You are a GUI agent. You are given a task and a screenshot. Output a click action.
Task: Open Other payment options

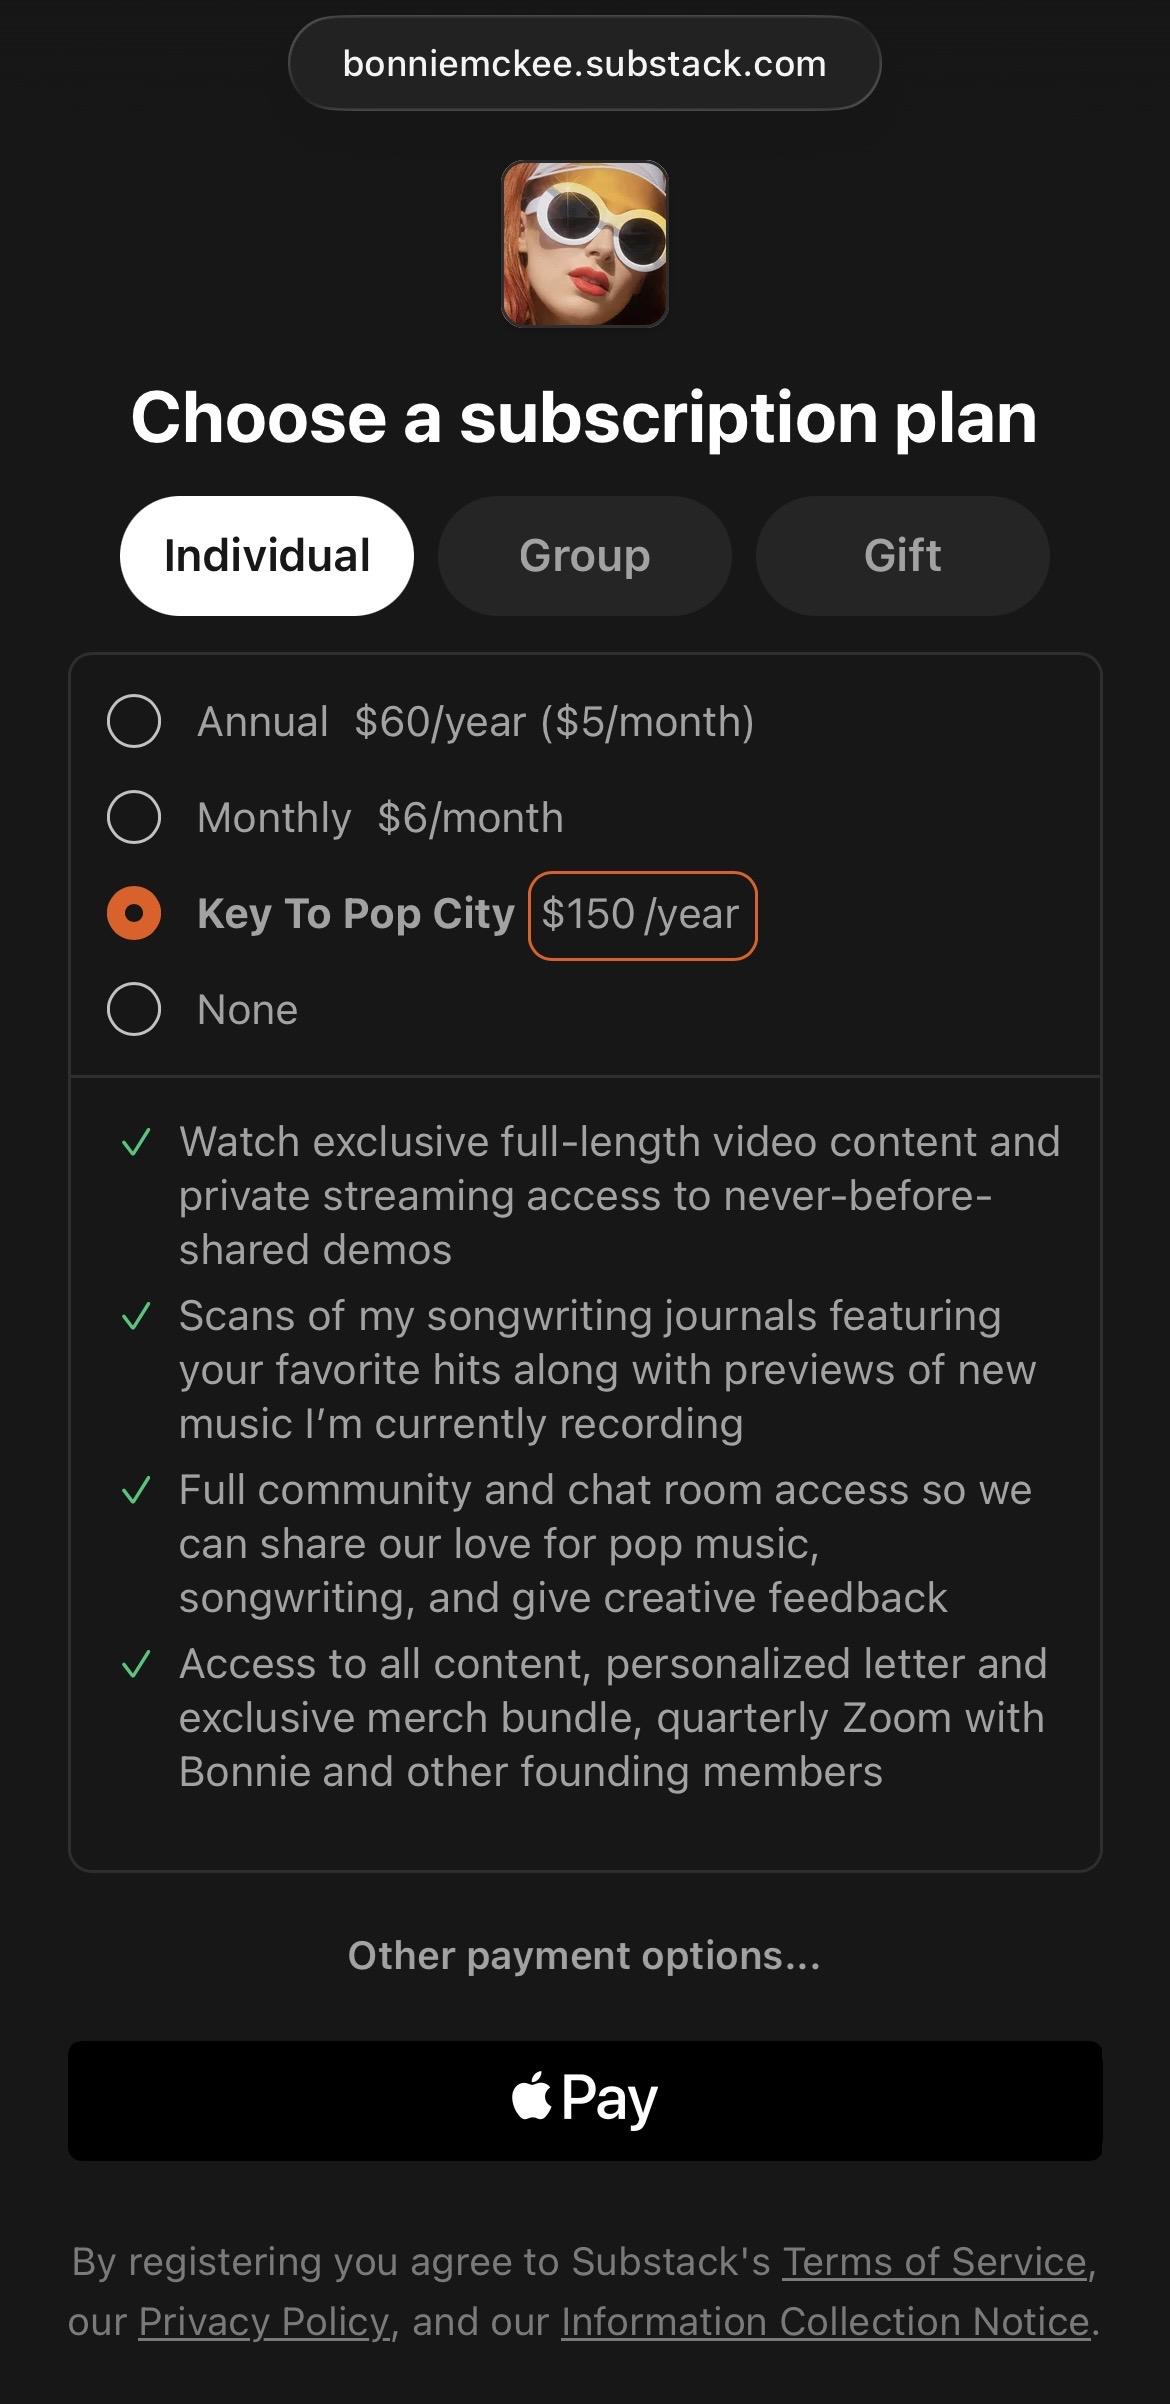(584, 1955)
